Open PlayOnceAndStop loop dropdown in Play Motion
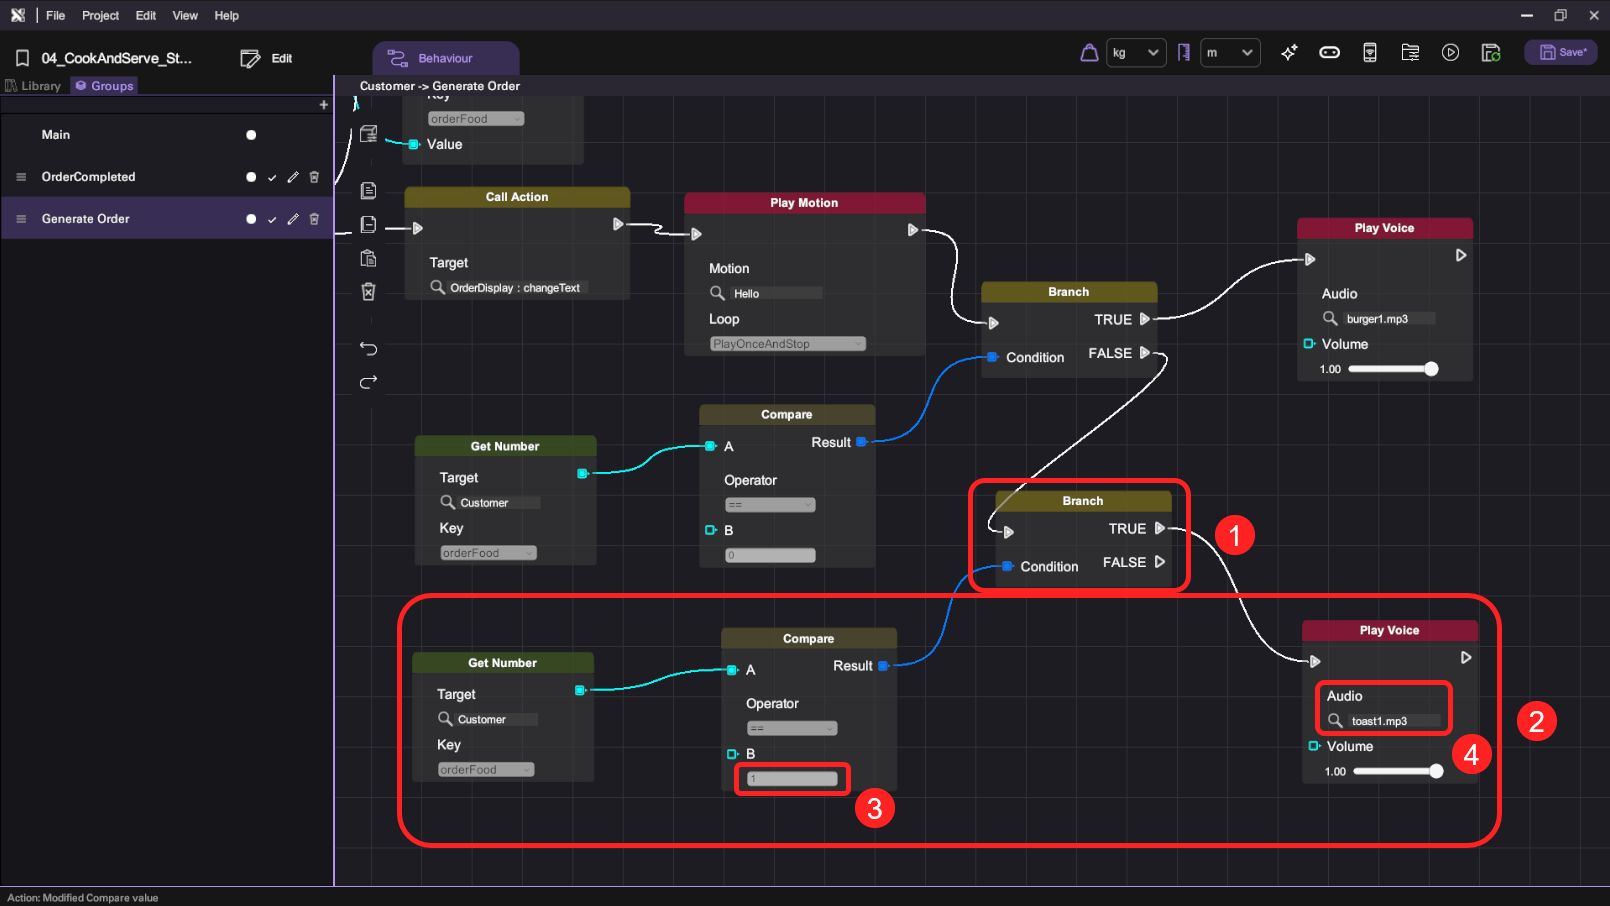The width and height of the screenshot is (1610, 906). [787, 344]
